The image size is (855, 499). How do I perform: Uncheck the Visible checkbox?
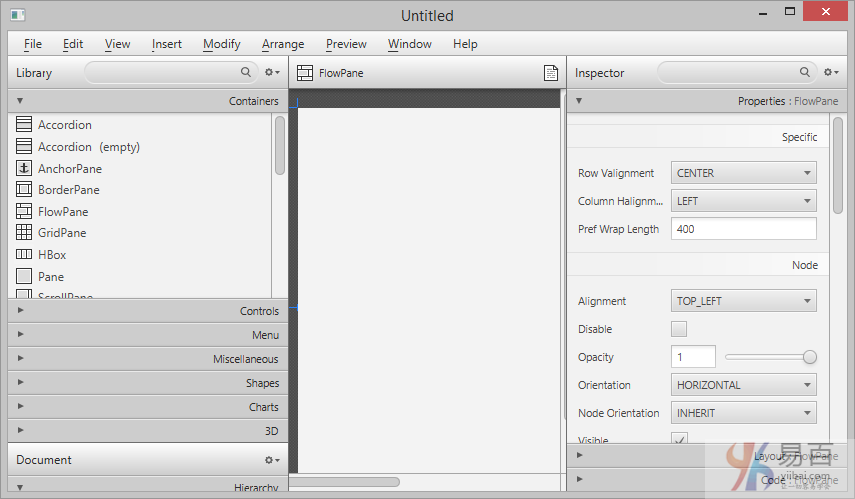click(x=679, y=440)
